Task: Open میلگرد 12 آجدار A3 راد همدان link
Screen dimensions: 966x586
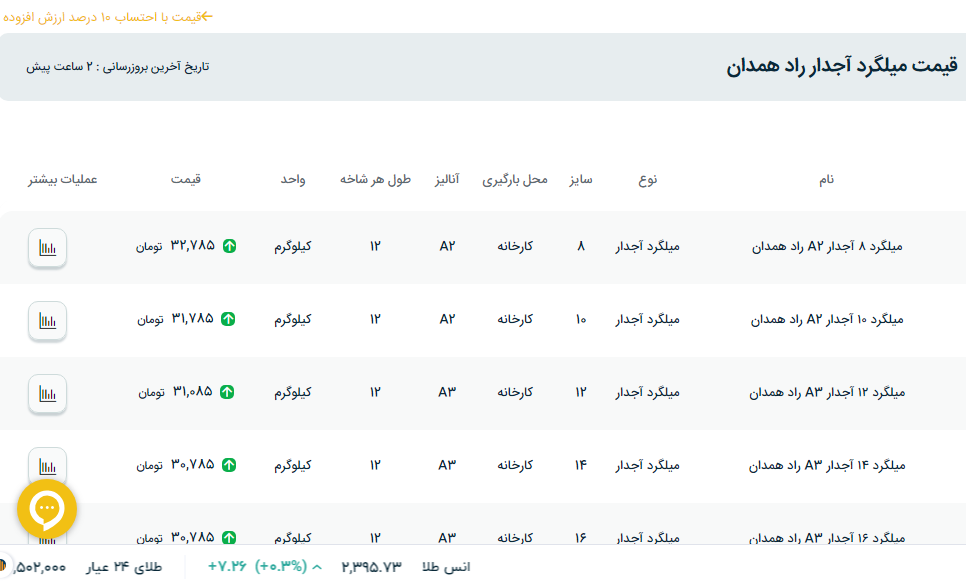Action: click(827, 393)
